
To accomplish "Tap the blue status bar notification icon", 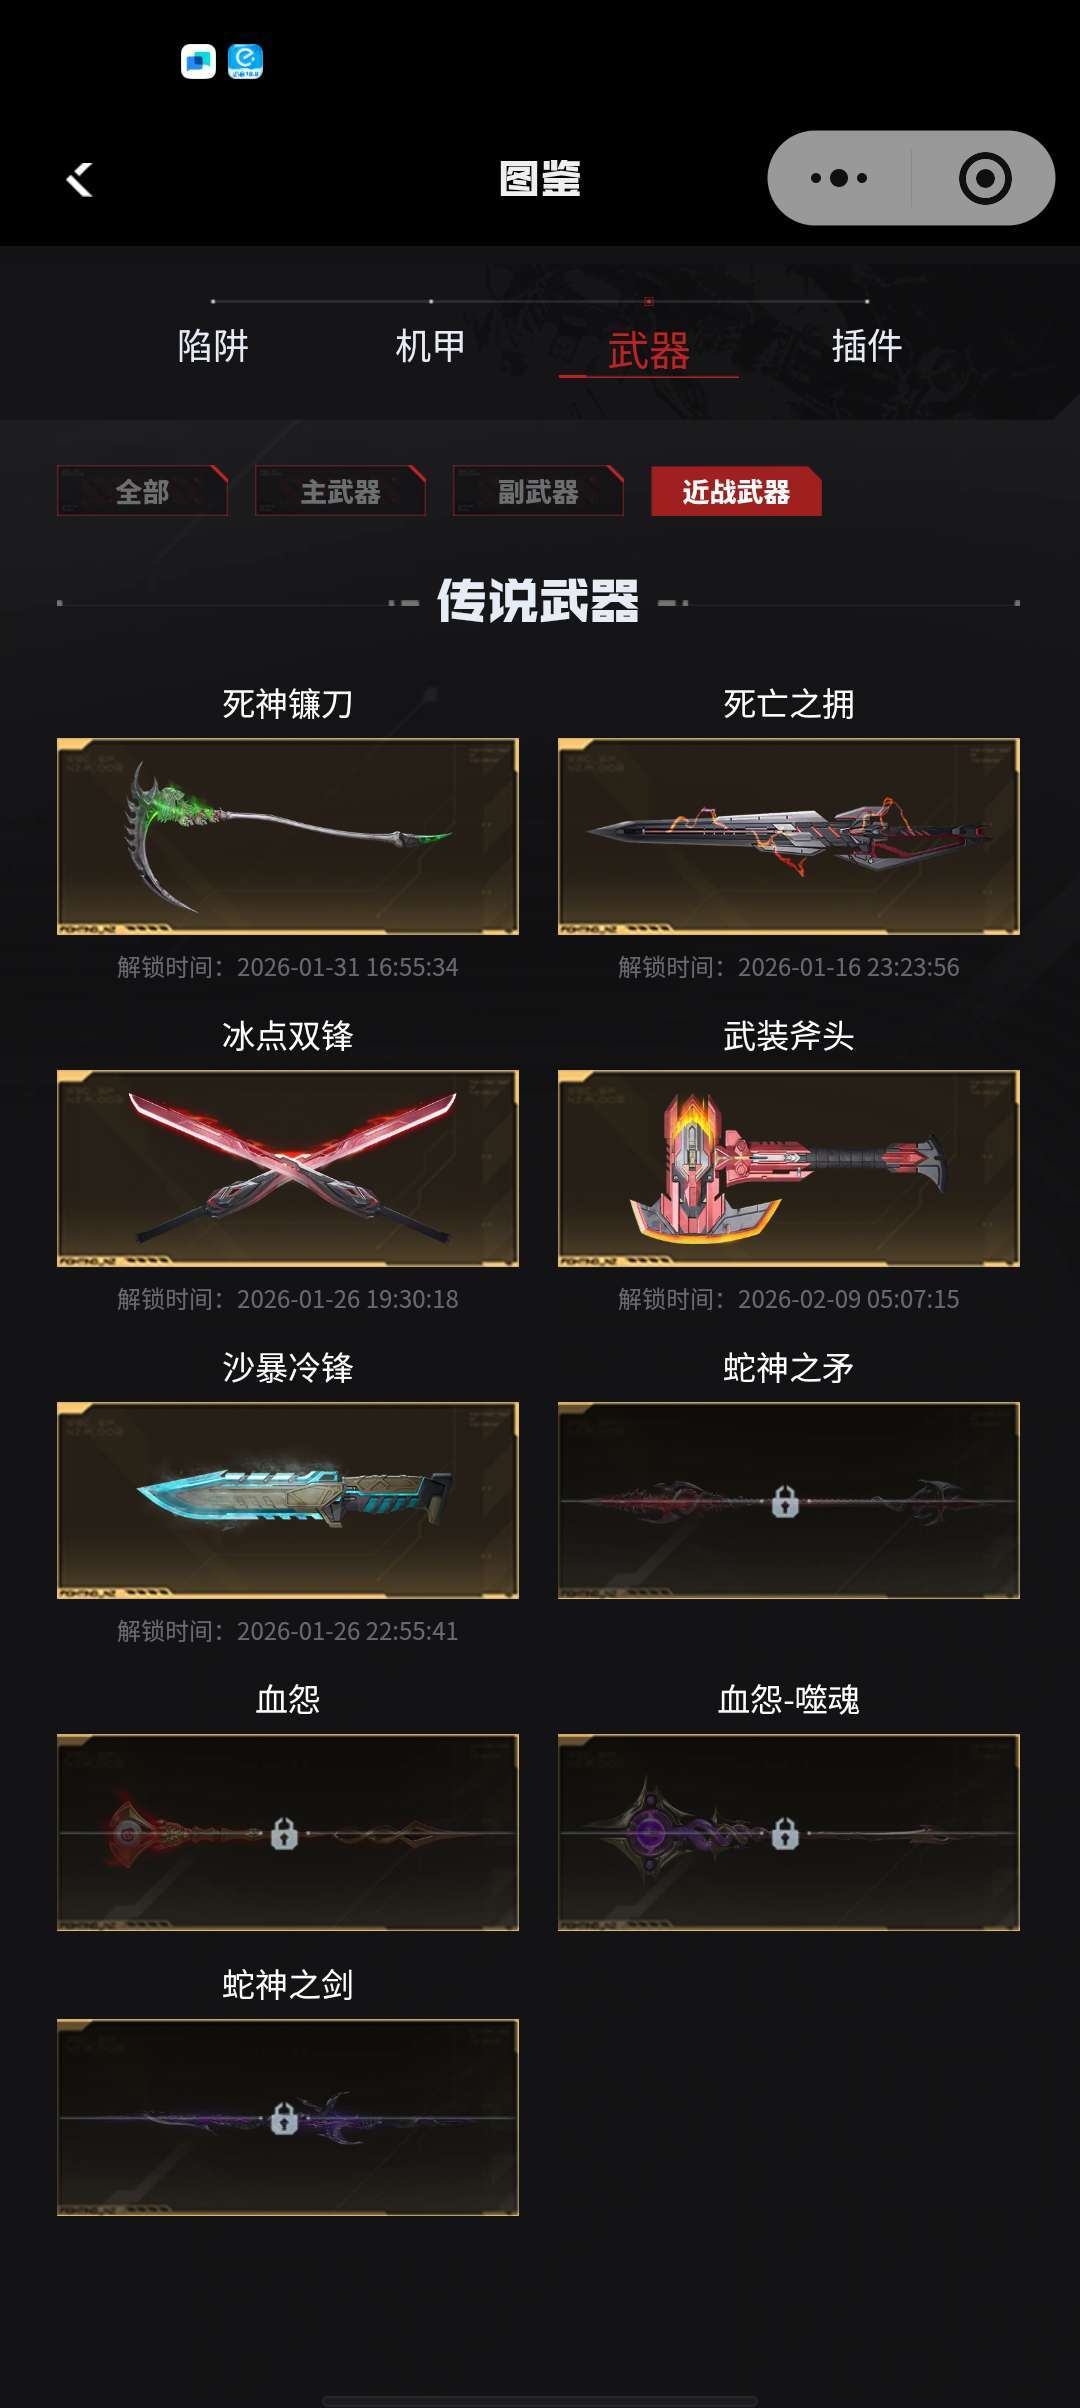I will tap(245, 61).
